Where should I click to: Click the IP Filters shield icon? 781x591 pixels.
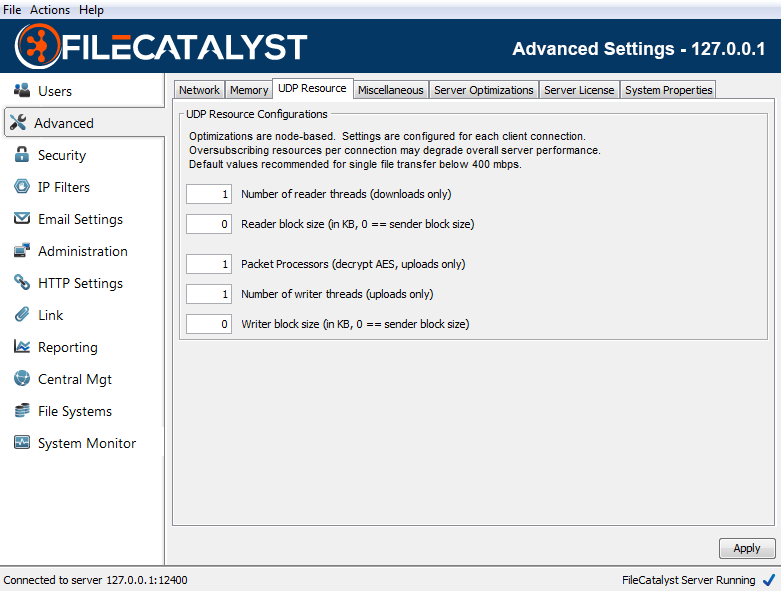(22, 186)
